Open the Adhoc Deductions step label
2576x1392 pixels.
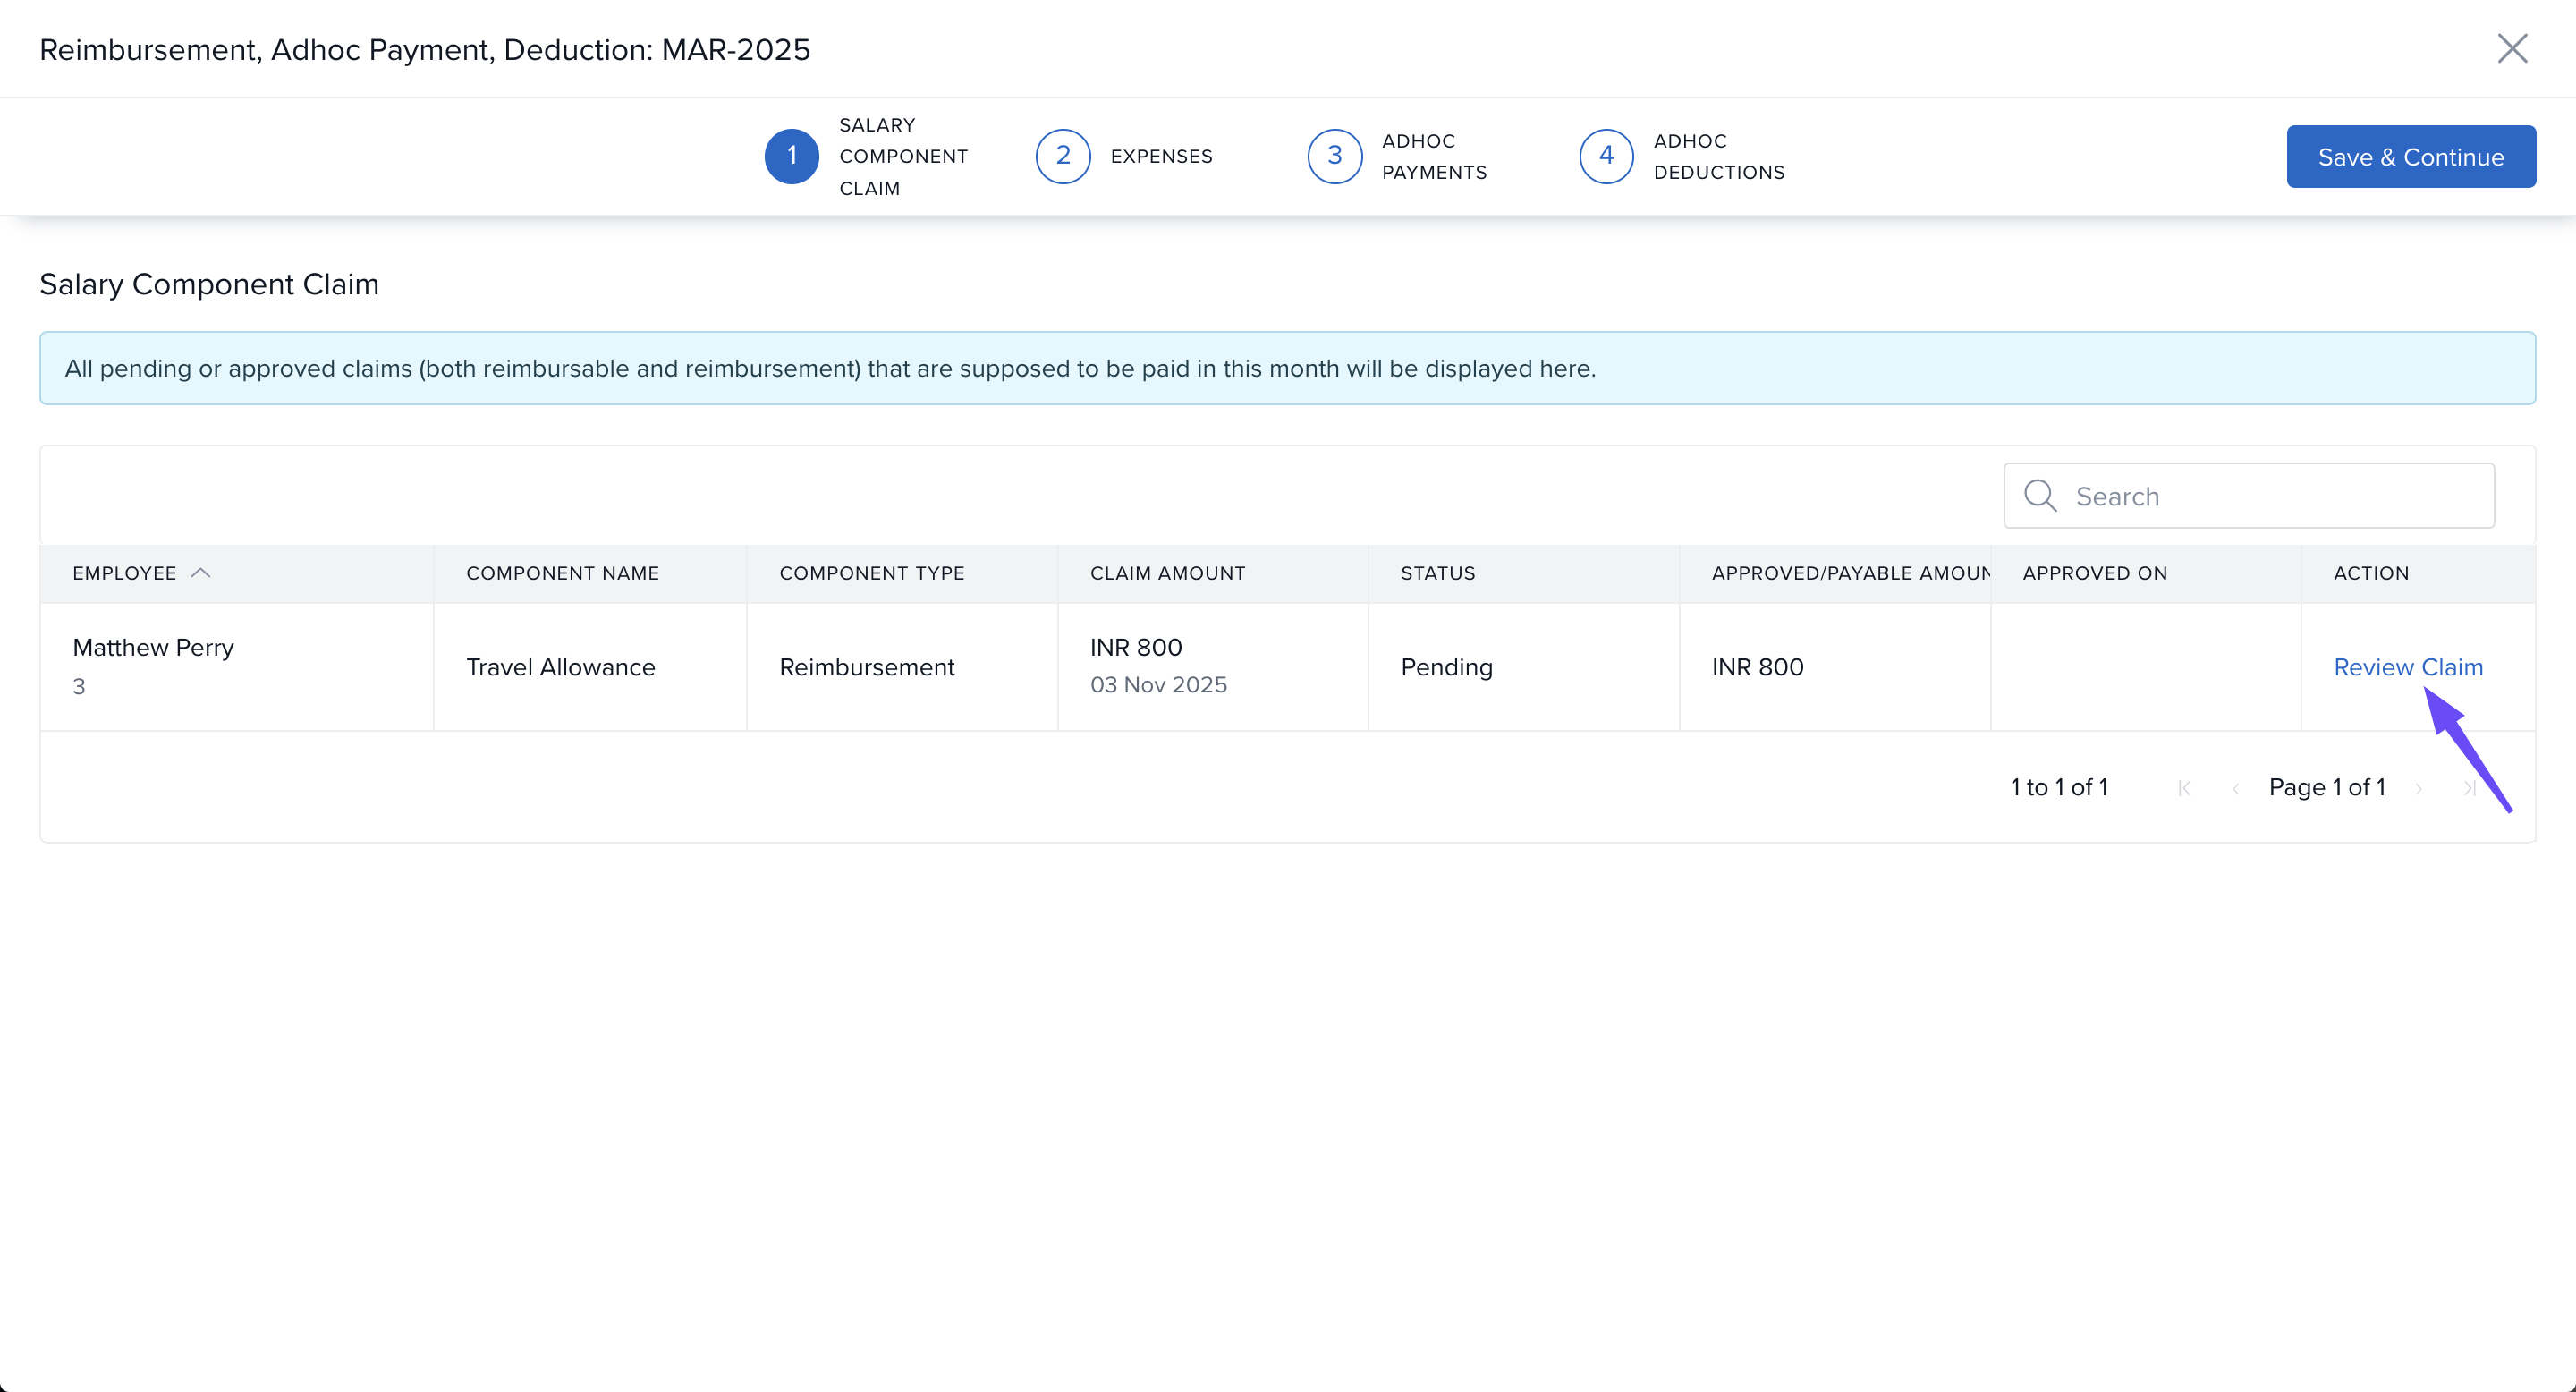tap(1718, 156)
